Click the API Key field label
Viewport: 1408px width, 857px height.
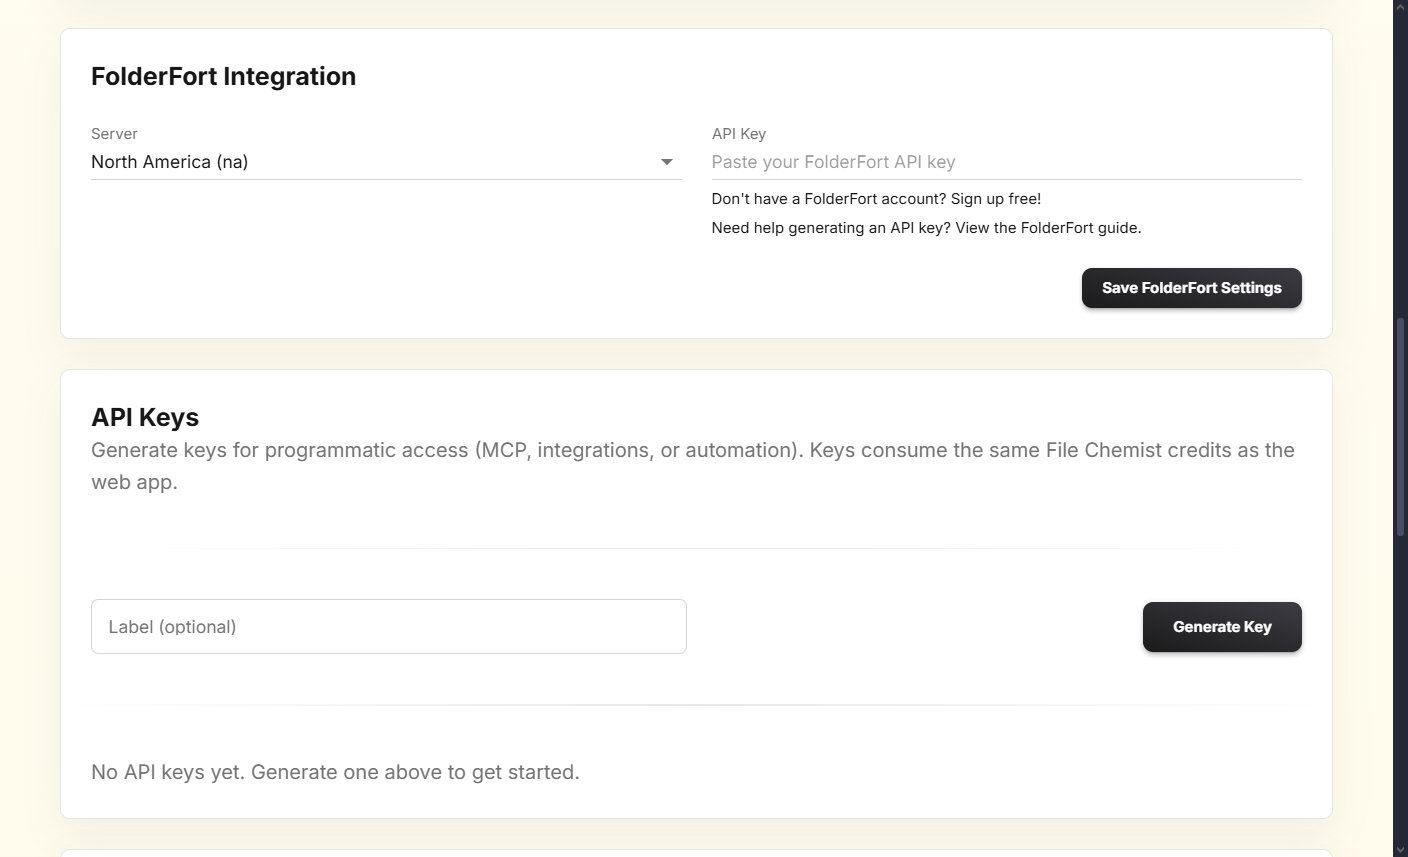(x=738, y=134)
